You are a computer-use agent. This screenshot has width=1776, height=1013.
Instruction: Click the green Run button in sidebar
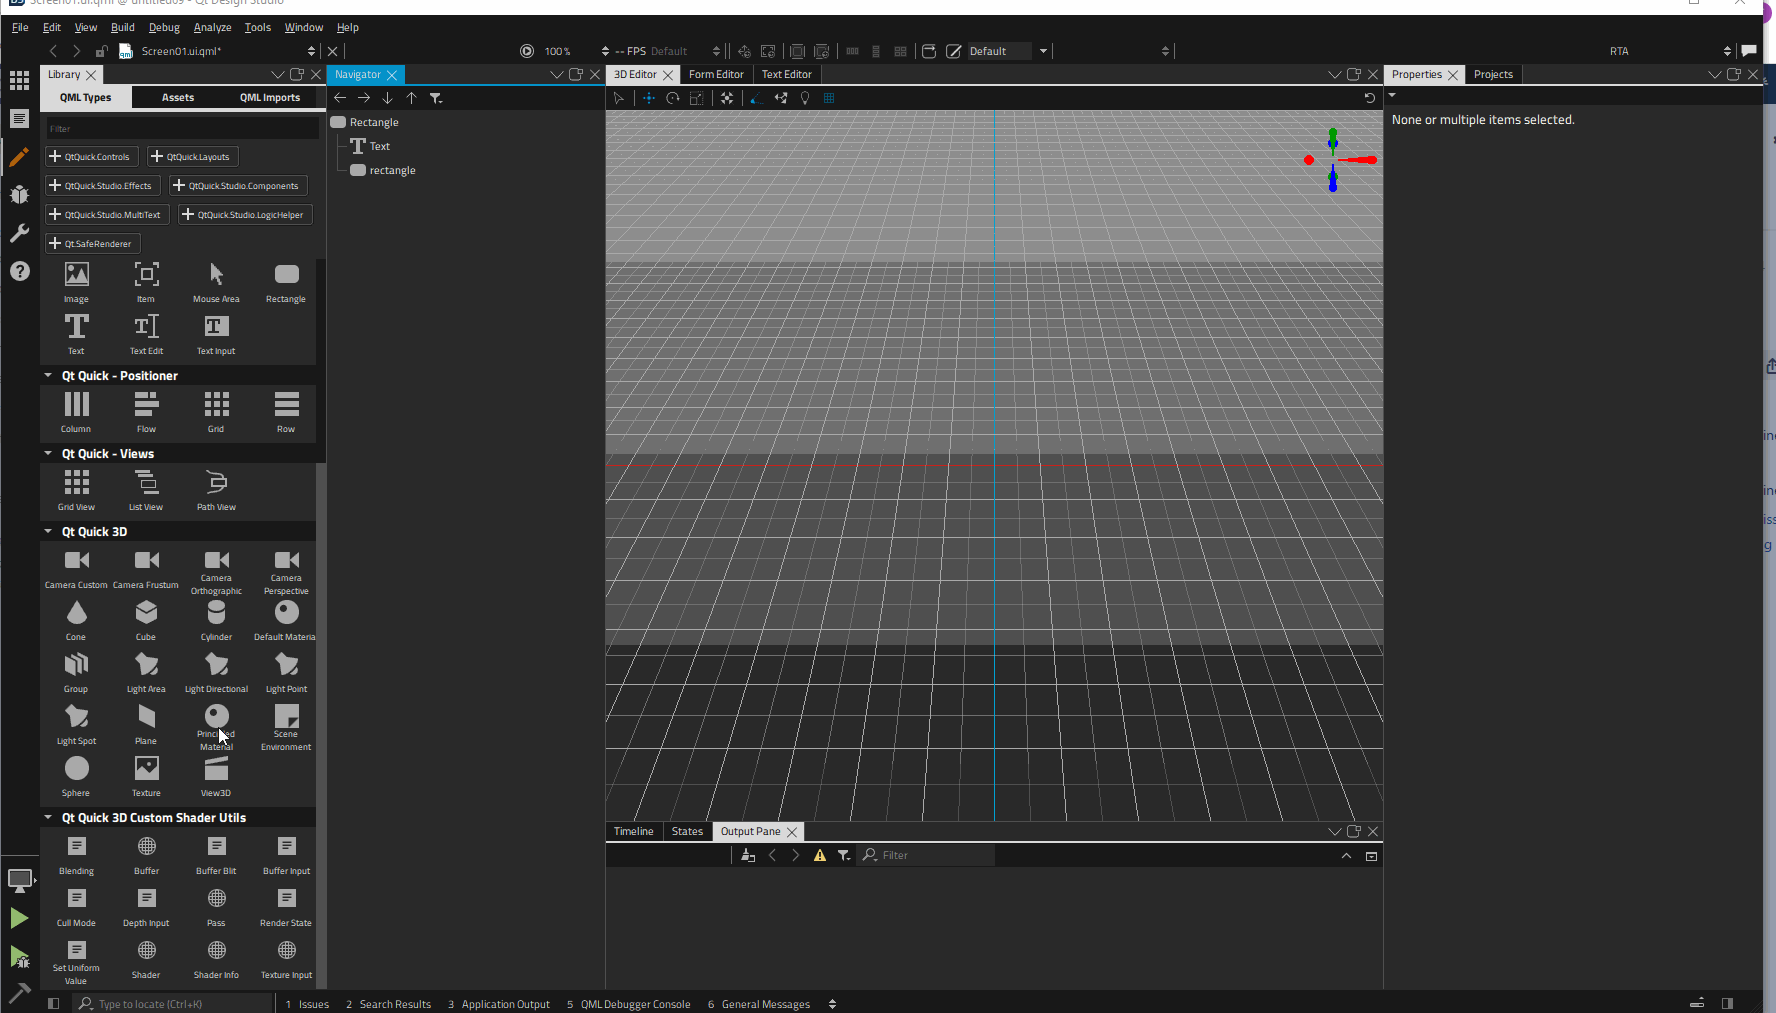(x=19, y=918)
